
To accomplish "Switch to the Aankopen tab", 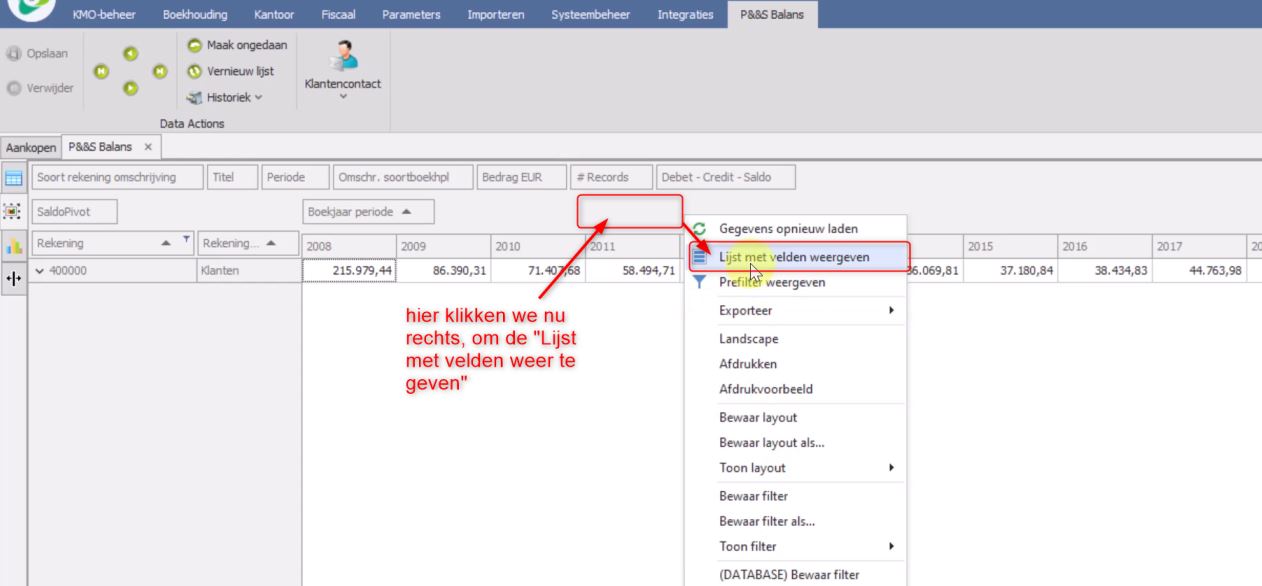I will click(29, 147).
